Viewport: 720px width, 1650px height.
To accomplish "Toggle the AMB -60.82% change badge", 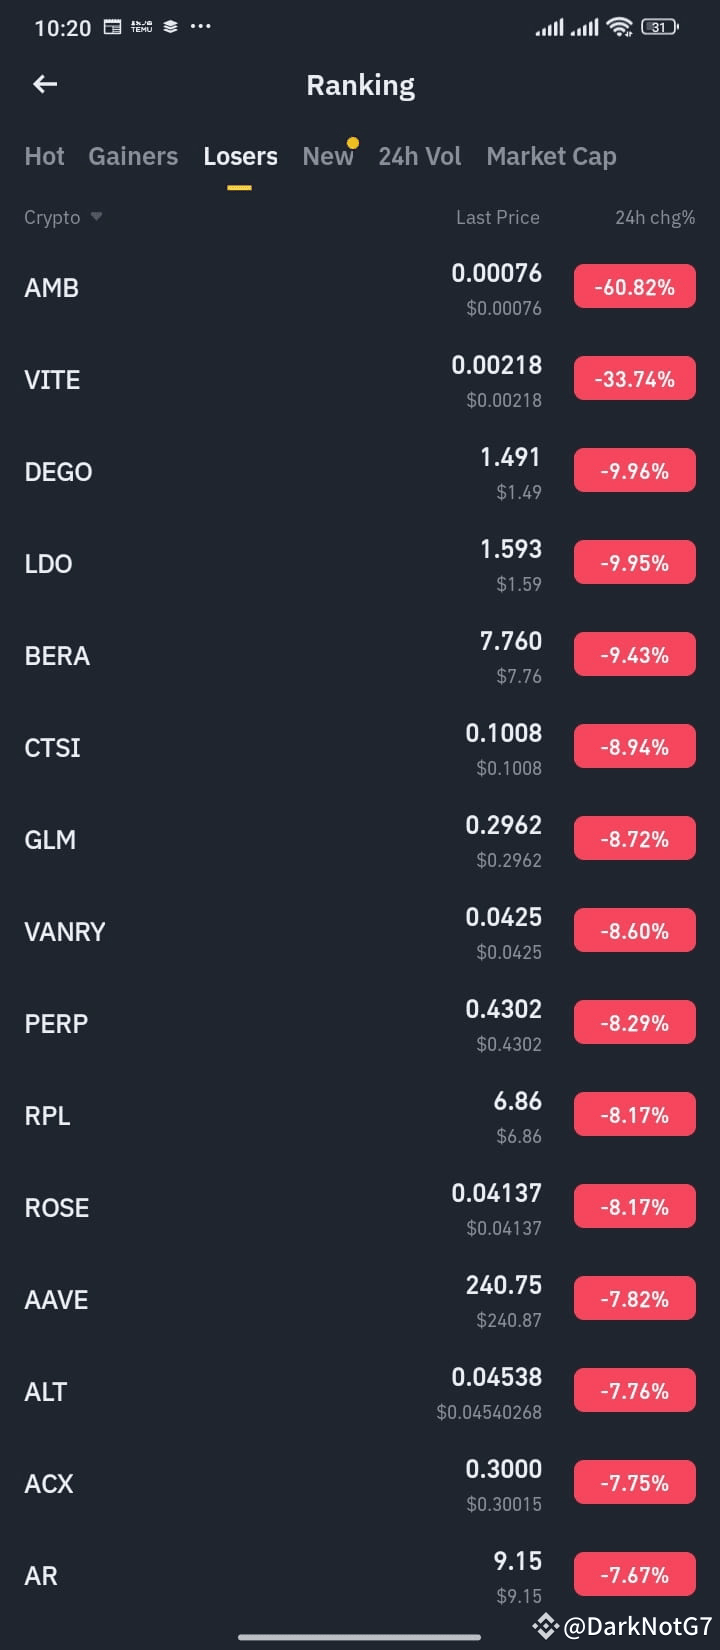I will [634, 287].
